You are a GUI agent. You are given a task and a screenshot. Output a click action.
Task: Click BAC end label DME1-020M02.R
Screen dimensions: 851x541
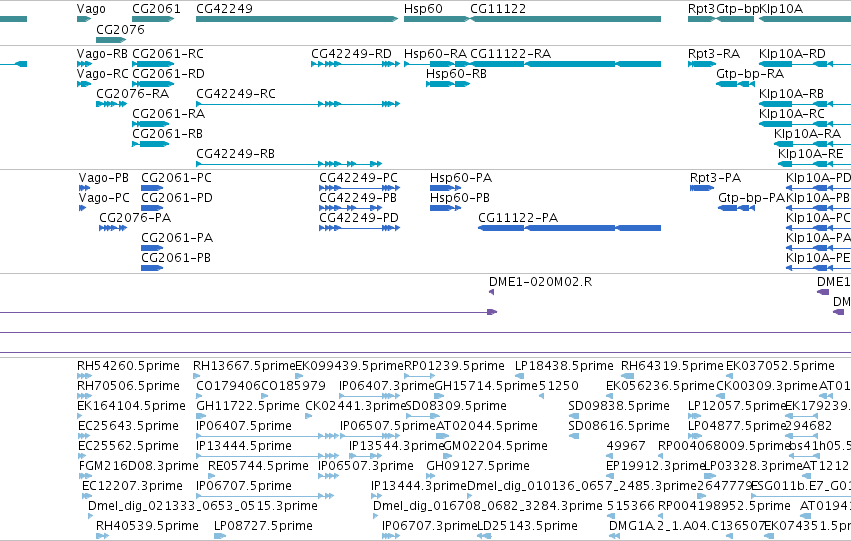click(x=541, y=282)
